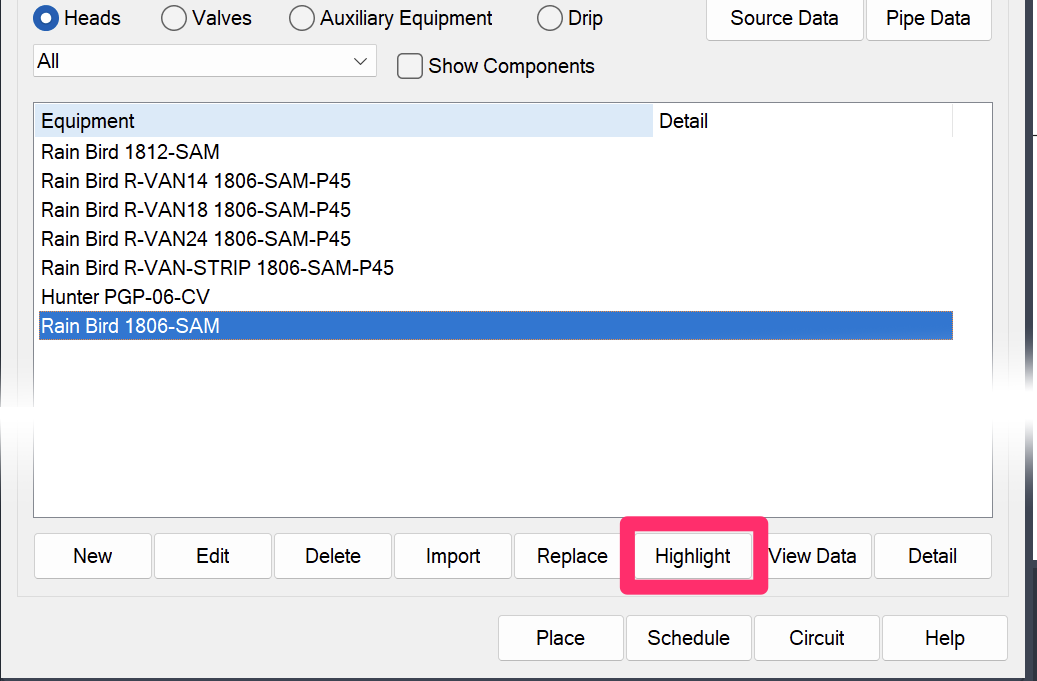Screen dimensions: 1037x681
Task: Click the Edit button
Action: [213, 556]
